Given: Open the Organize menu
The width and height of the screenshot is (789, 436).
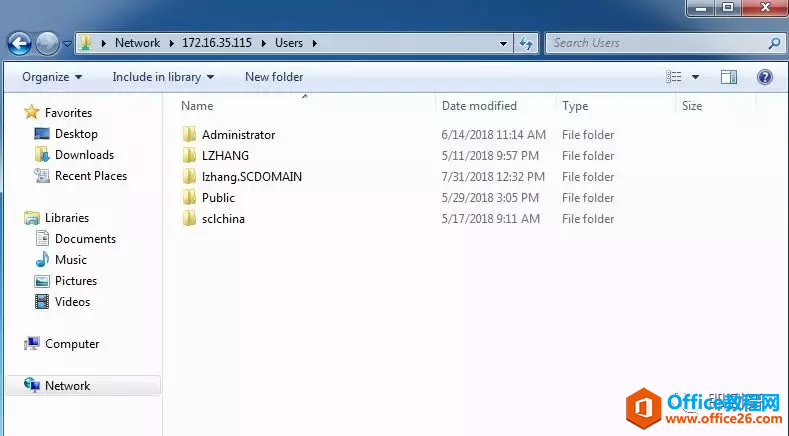Looking at the screenshot, I should [x=52, y=77].
